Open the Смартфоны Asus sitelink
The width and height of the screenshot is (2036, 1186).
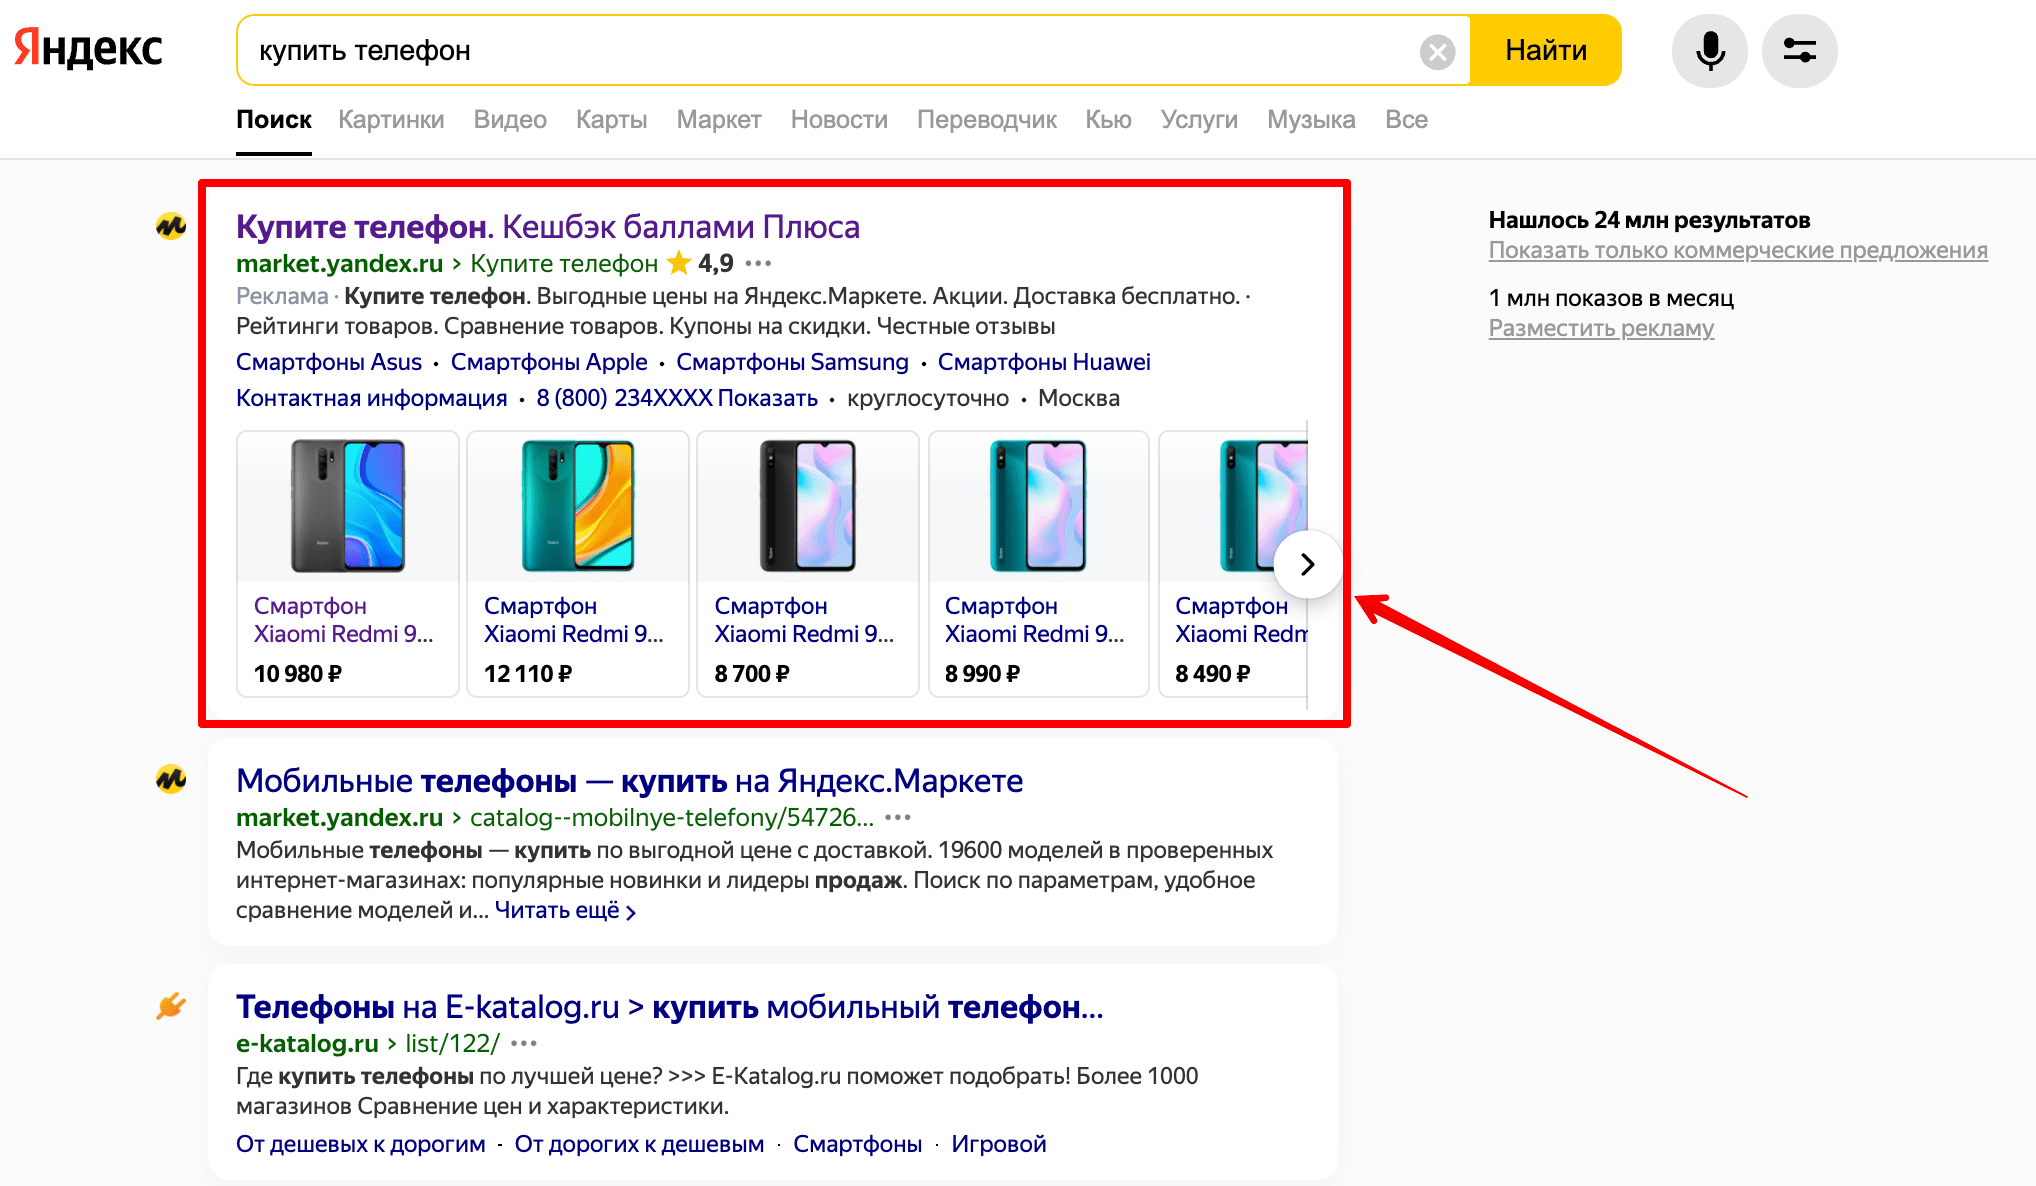[x=329, y=362]
